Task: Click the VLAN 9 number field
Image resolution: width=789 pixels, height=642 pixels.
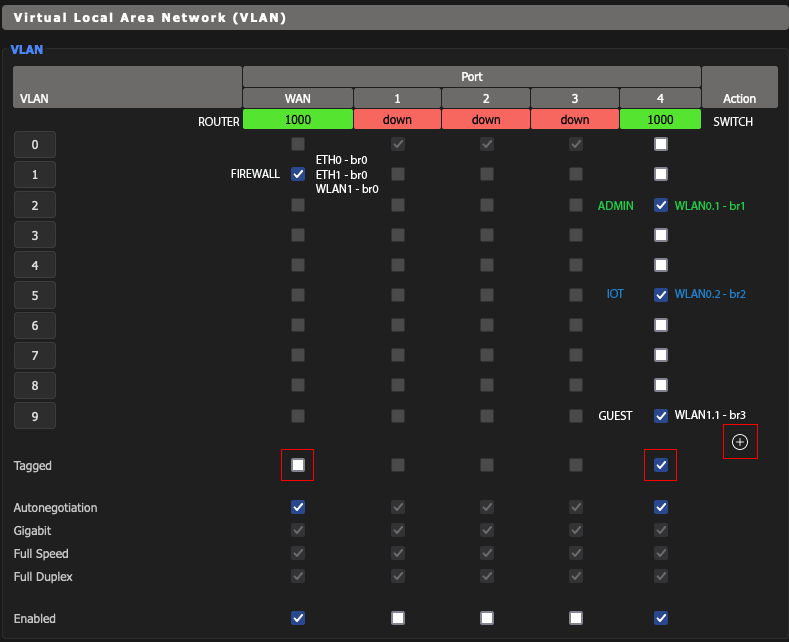Action: [35, 416]
